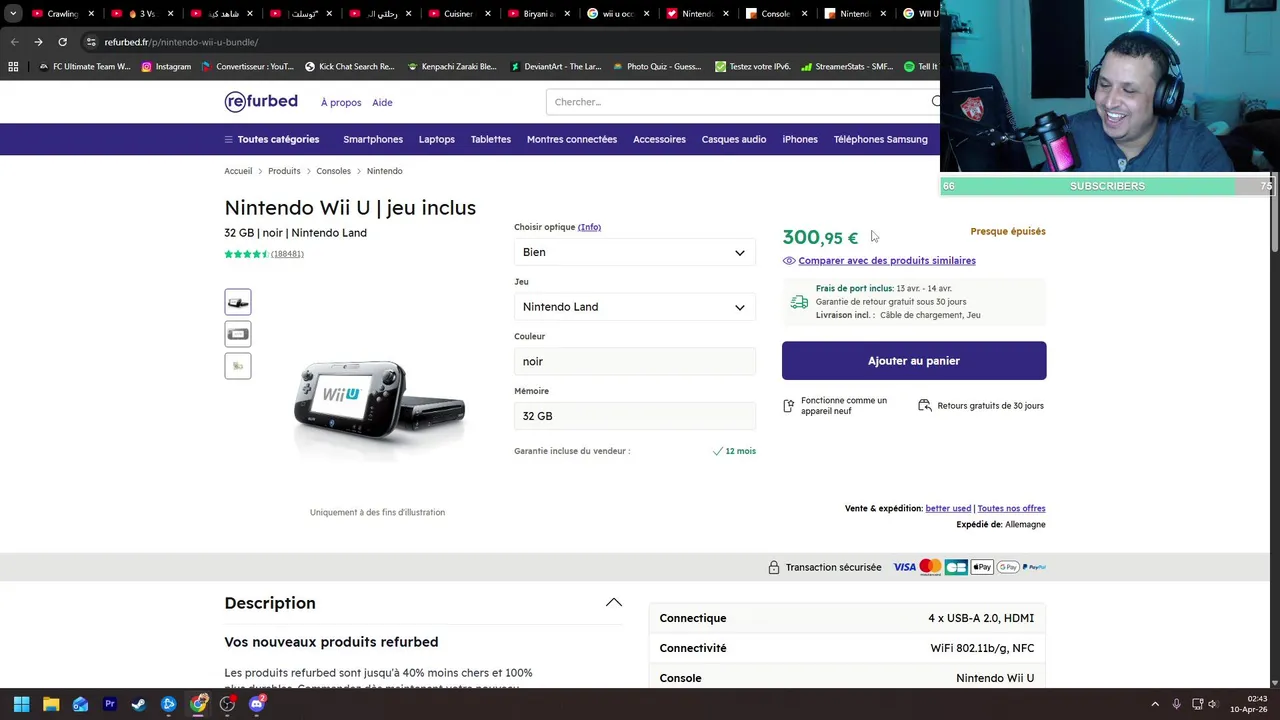Viewport: 1280px width, 720px height.
Task: Go to Nintendo breadcrumb
Action: pyautogui.click(x=384, y=171)
